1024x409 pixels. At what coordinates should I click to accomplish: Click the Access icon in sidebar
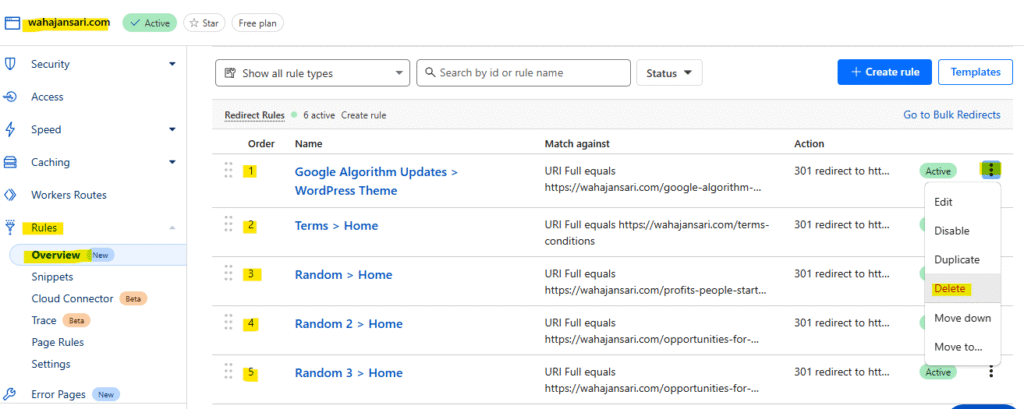pyautogui.click(x=11, y=97)
